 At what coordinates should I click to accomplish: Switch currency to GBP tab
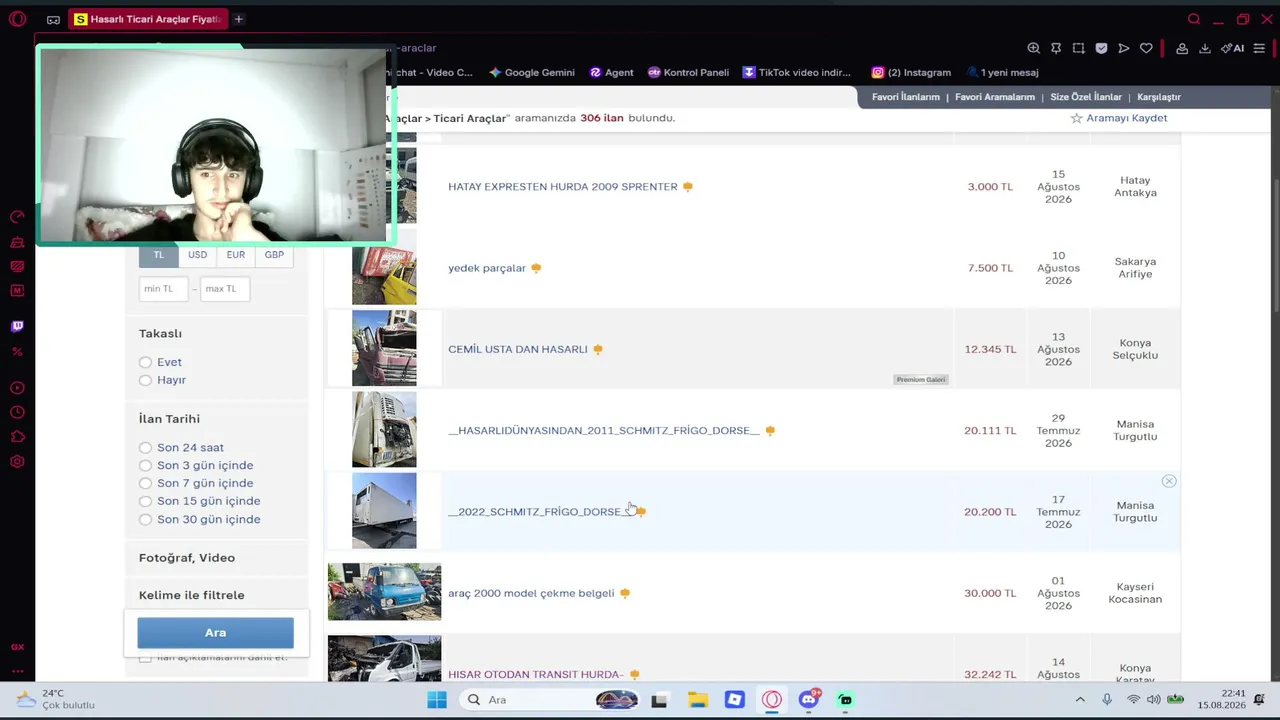click(x=274, y=255)
